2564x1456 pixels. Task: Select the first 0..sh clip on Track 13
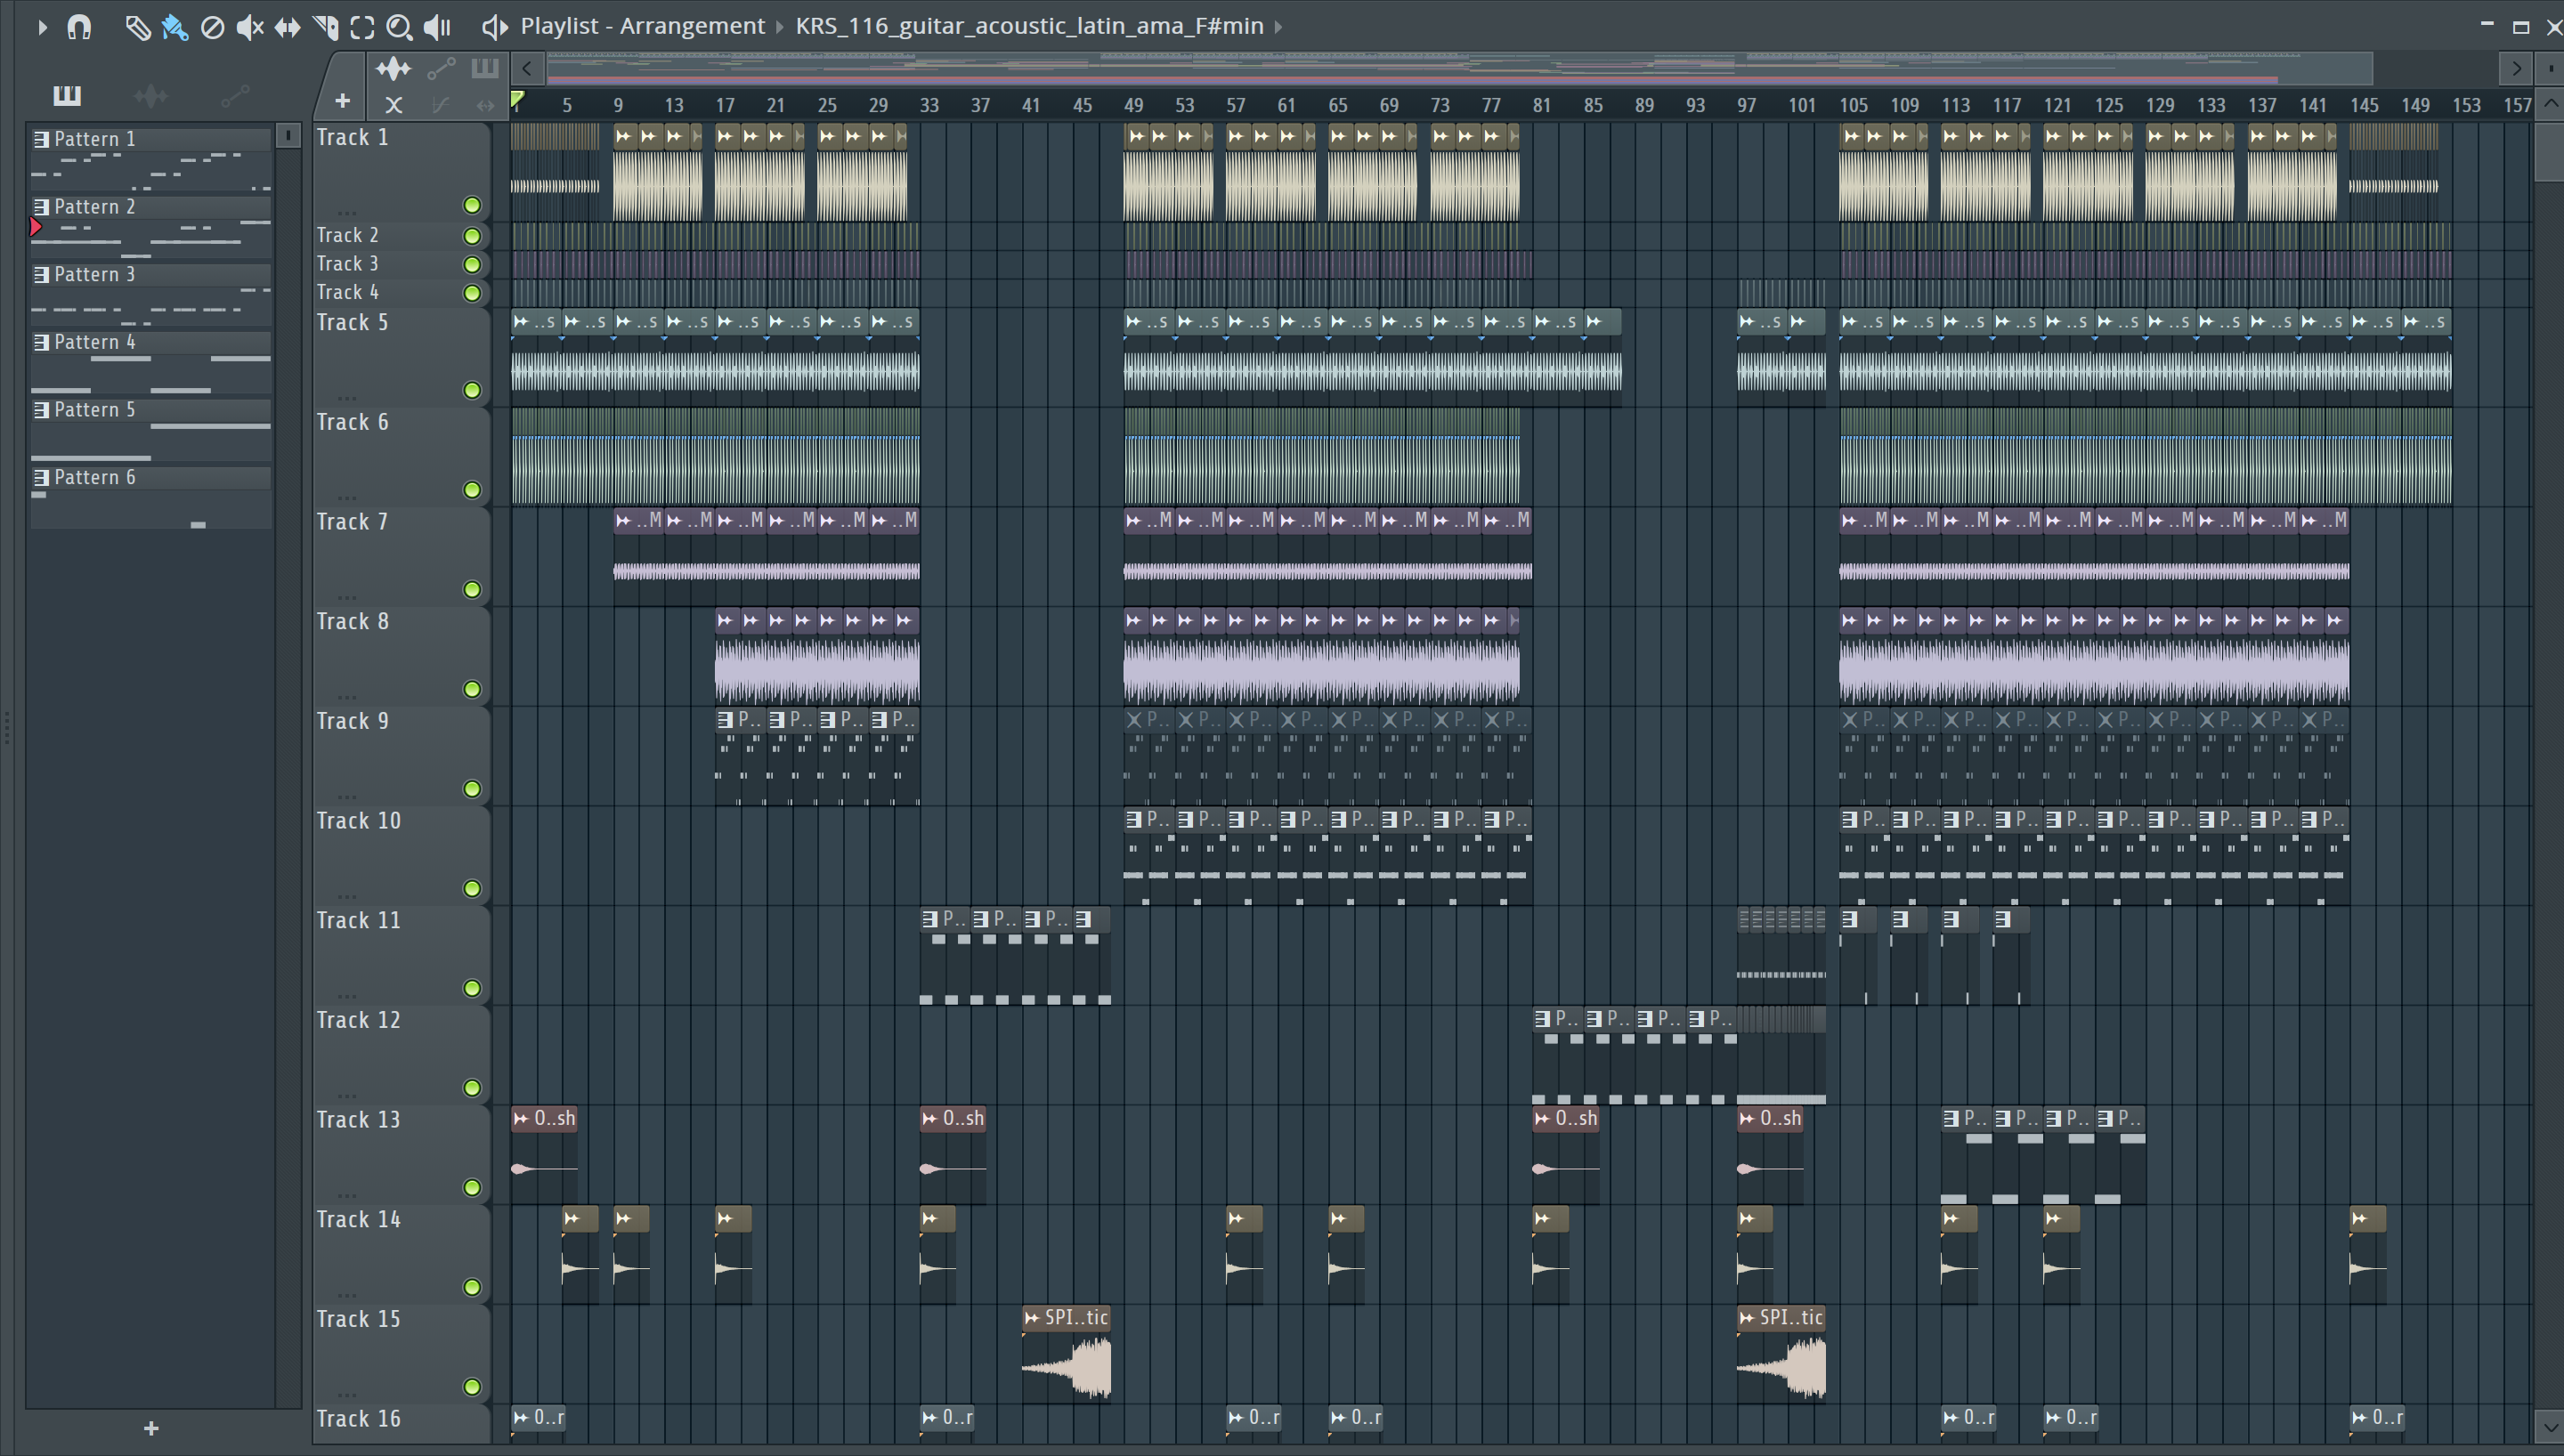click(x=544, y=1155)
